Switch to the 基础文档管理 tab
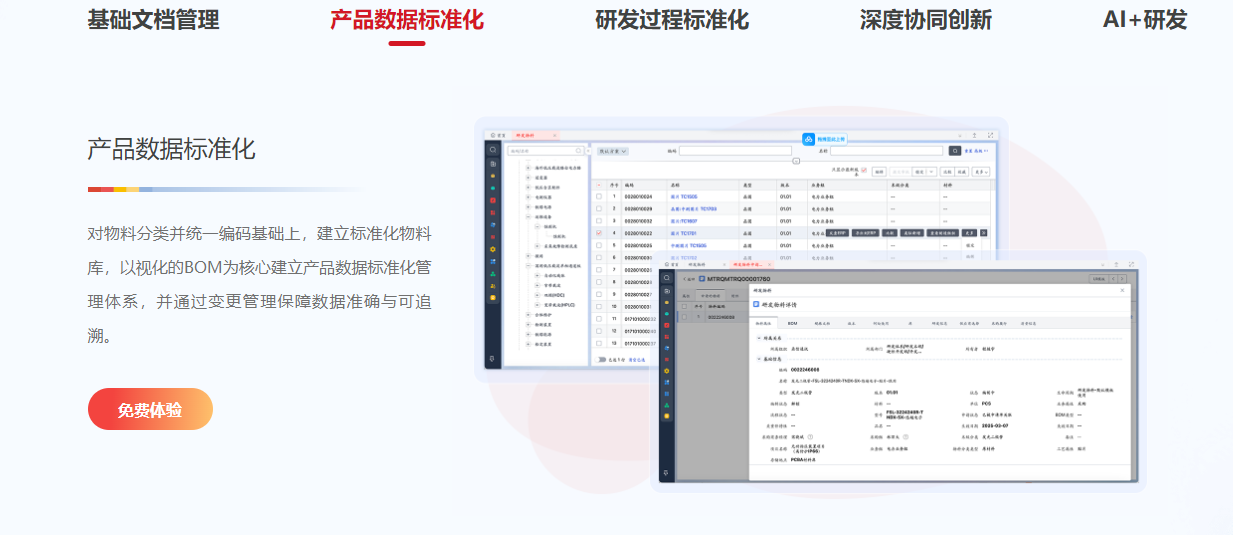1233x535 pixels. [153, 19]
